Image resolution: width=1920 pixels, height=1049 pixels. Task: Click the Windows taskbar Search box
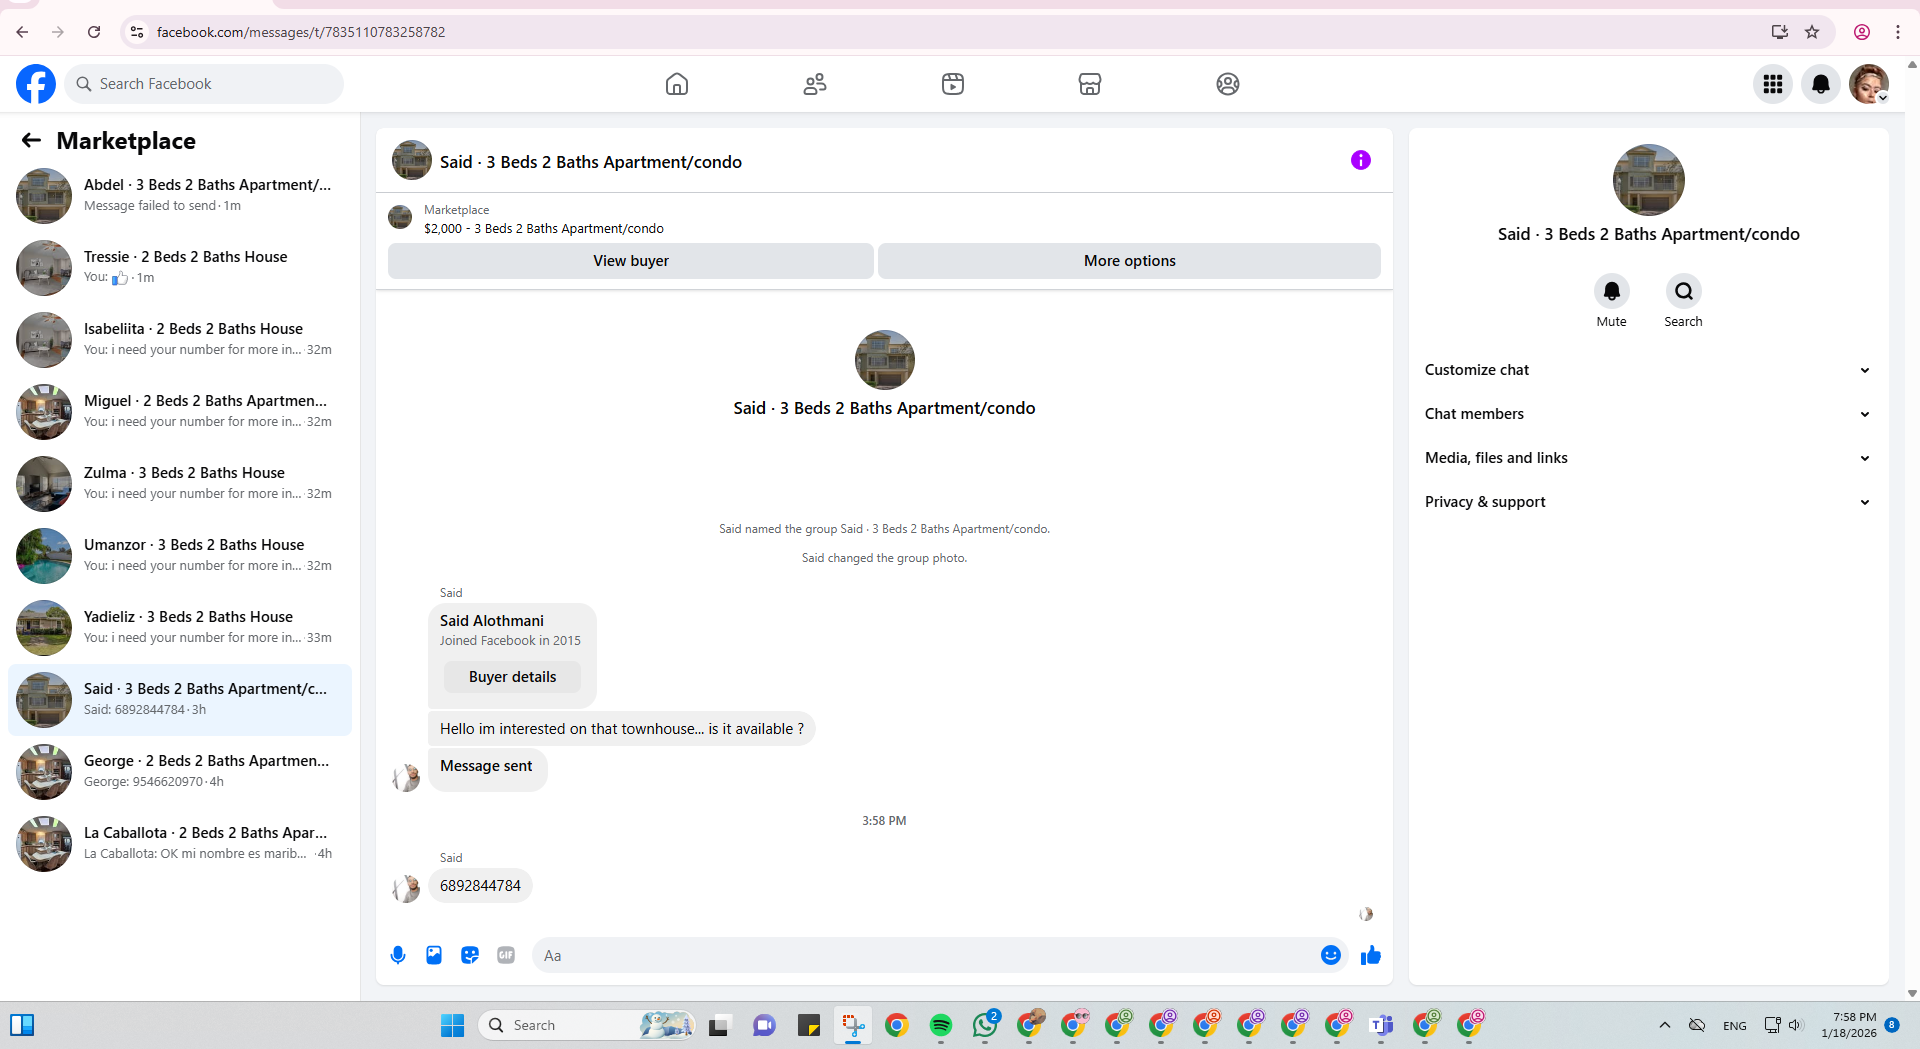[588, 1025]
